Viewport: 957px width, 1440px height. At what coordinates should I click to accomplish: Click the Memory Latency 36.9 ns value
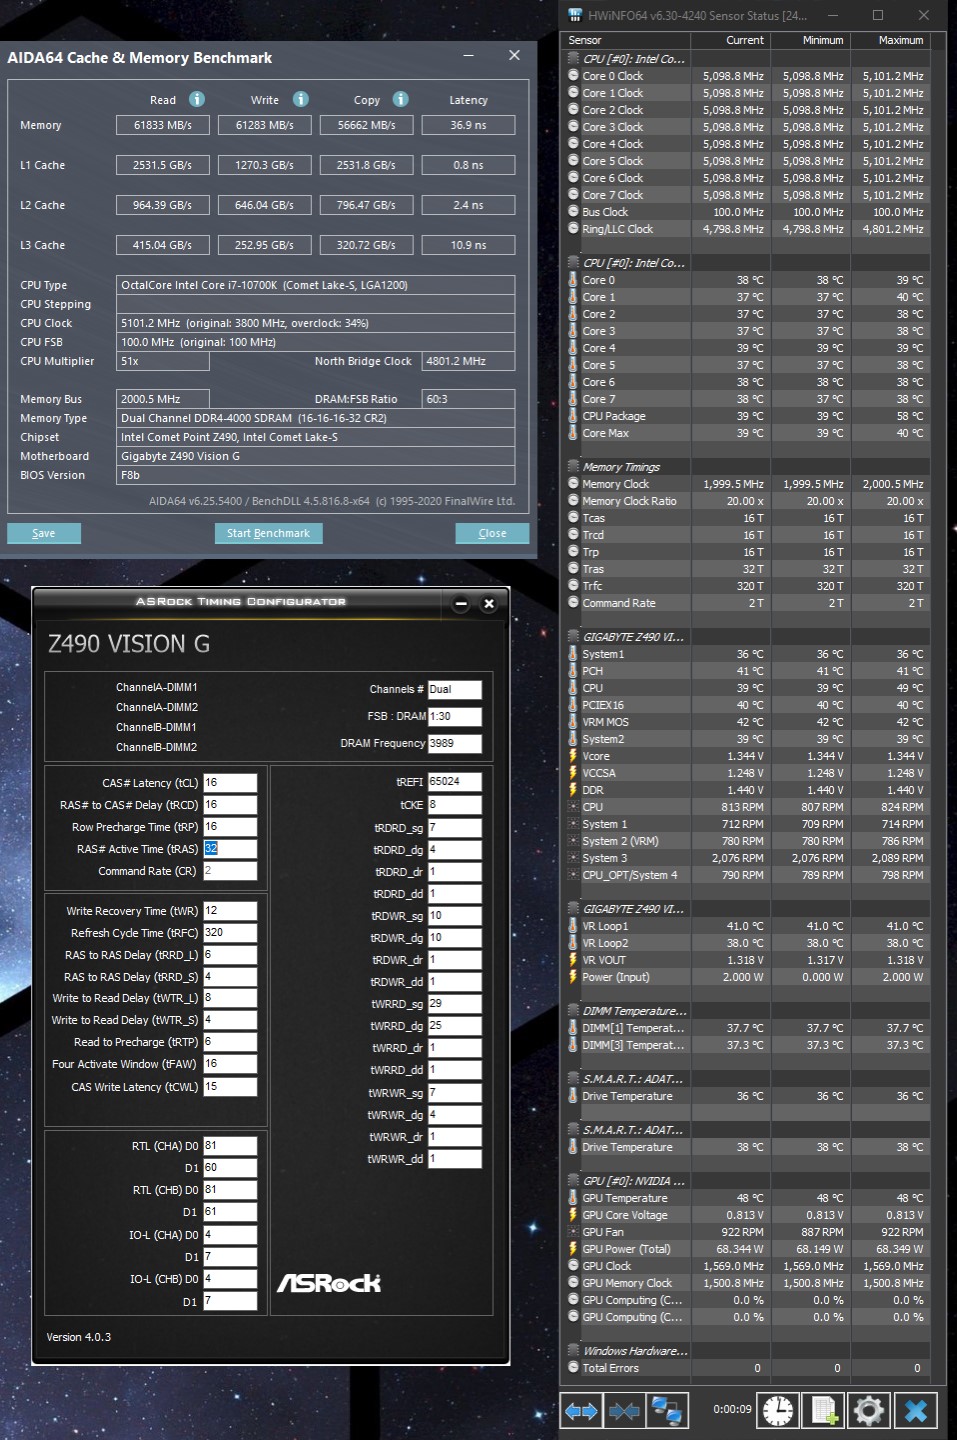click(468, 125)
